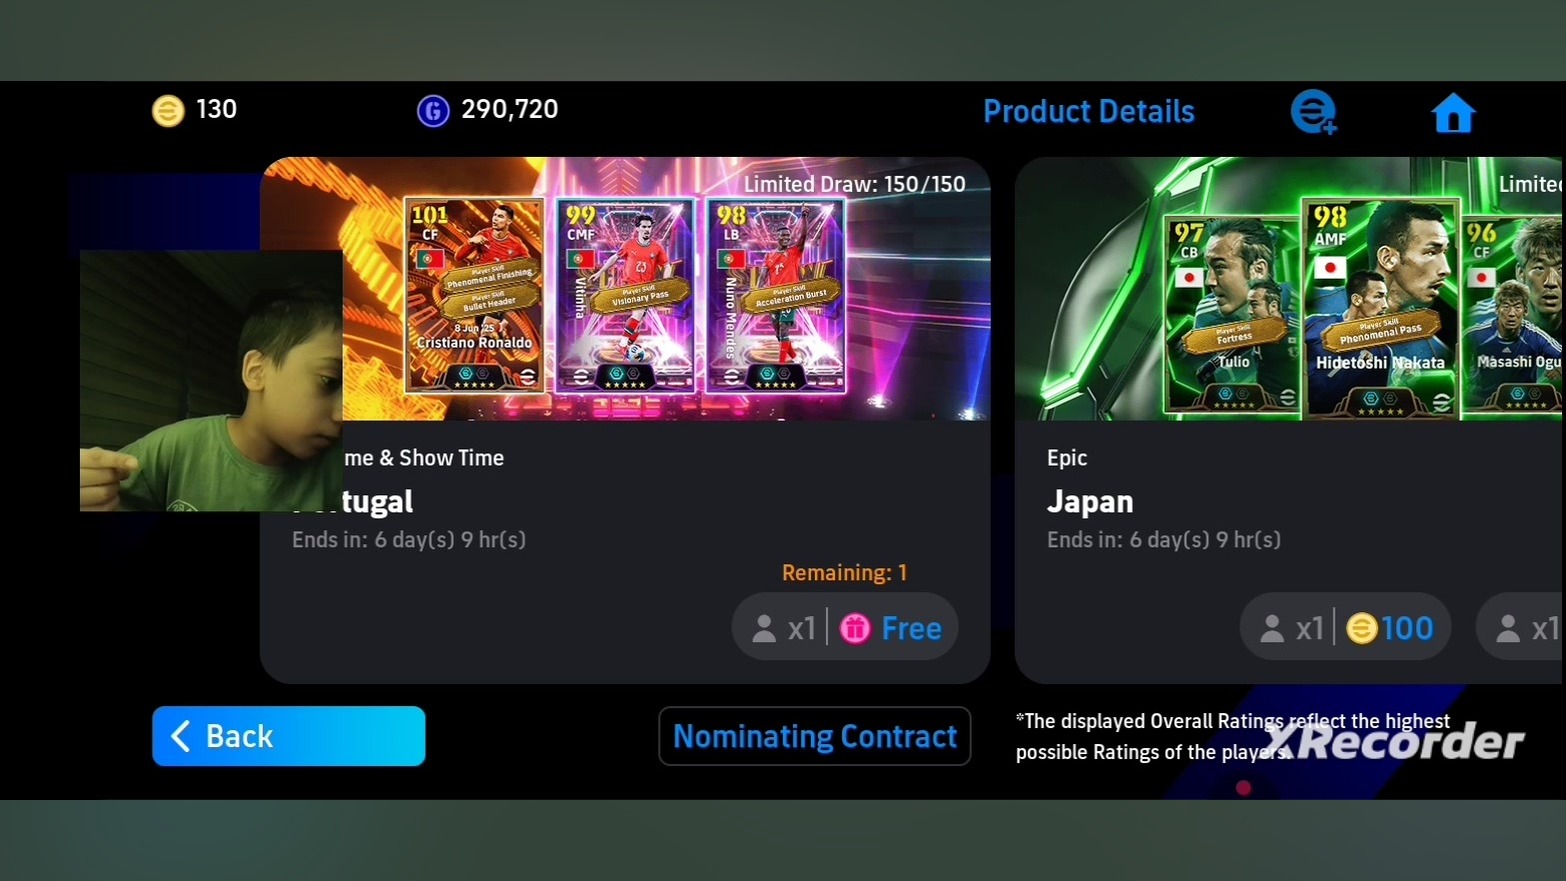Tap the gold coin balance icon
1566x881 pixels.
[x=168, y=110]
